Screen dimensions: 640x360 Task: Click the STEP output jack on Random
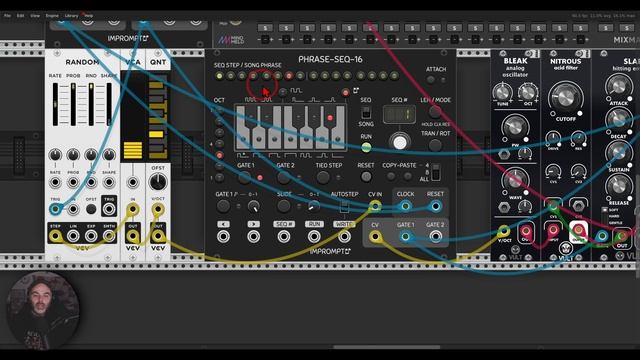click(x=55, y=236)
